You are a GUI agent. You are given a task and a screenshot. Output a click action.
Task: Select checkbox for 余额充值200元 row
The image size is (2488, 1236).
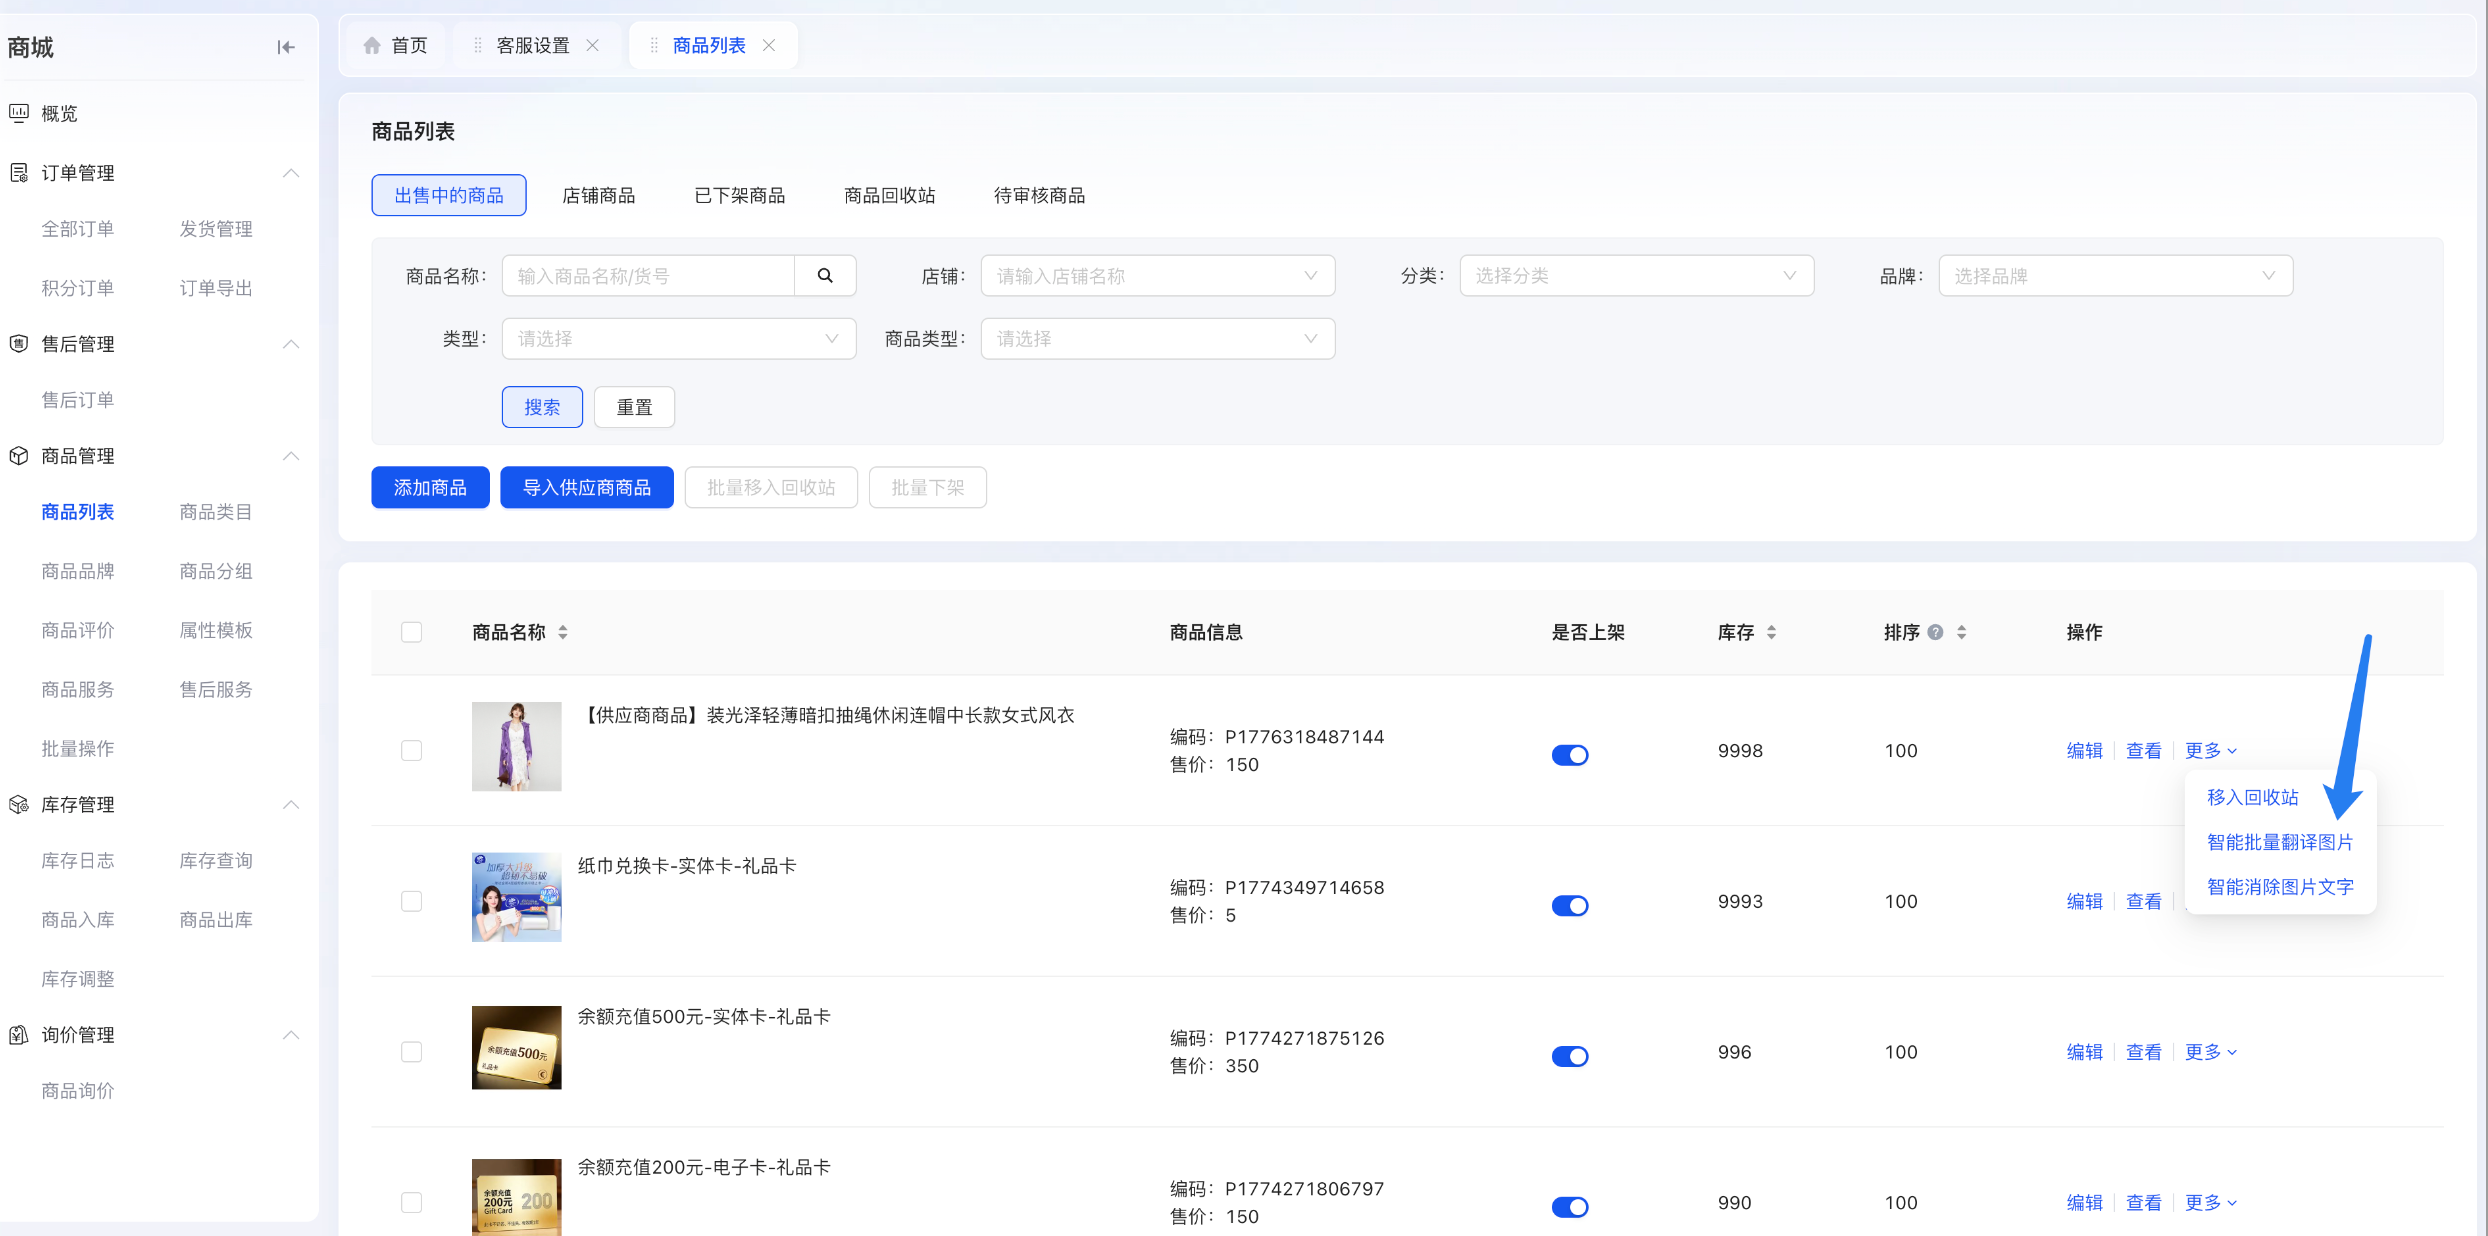(x=411, y=1202)
